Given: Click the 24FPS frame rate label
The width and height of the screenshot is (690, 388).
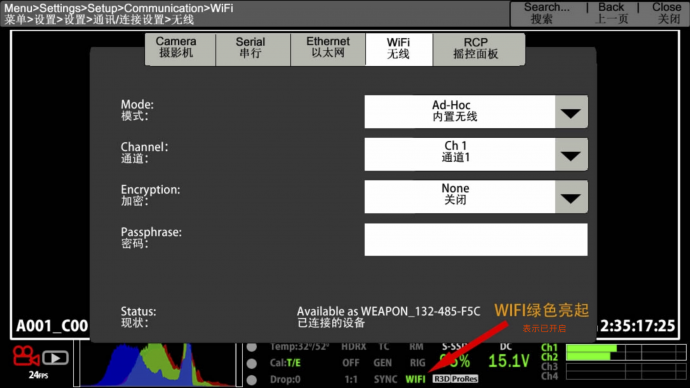Looking at the screenshot, I should click(38, 375).
